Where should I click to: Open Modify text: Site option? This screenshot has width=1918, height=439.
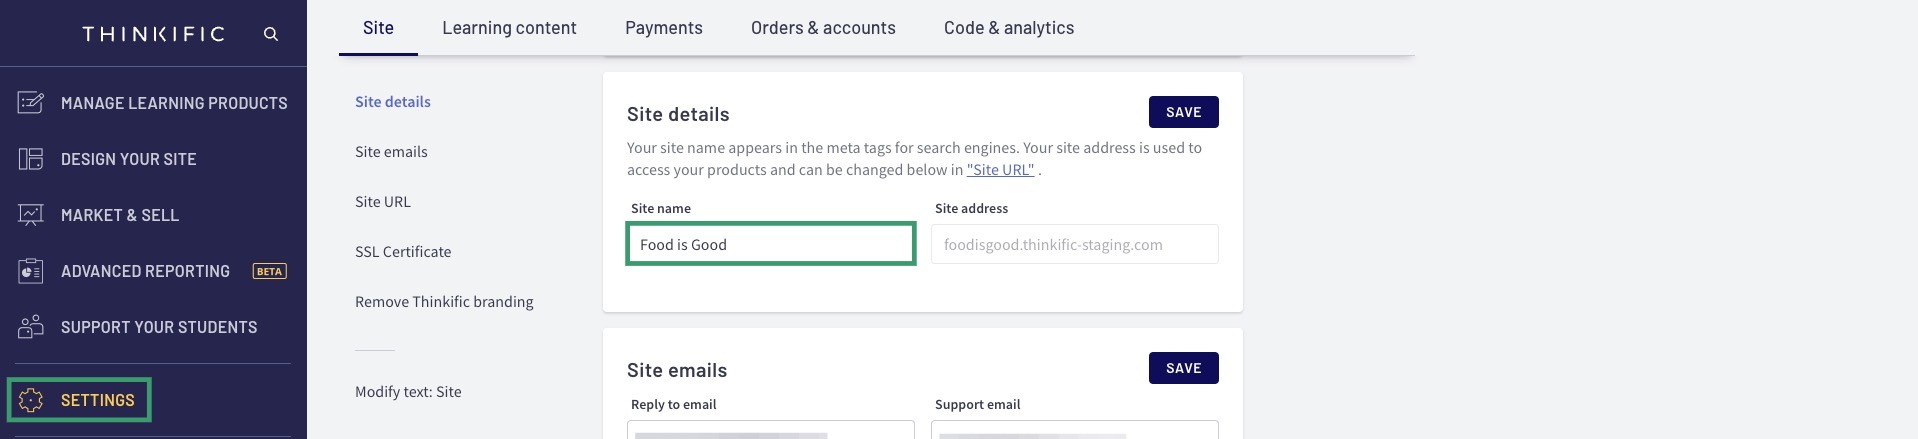pyautogui.click(x=408, y=392)
